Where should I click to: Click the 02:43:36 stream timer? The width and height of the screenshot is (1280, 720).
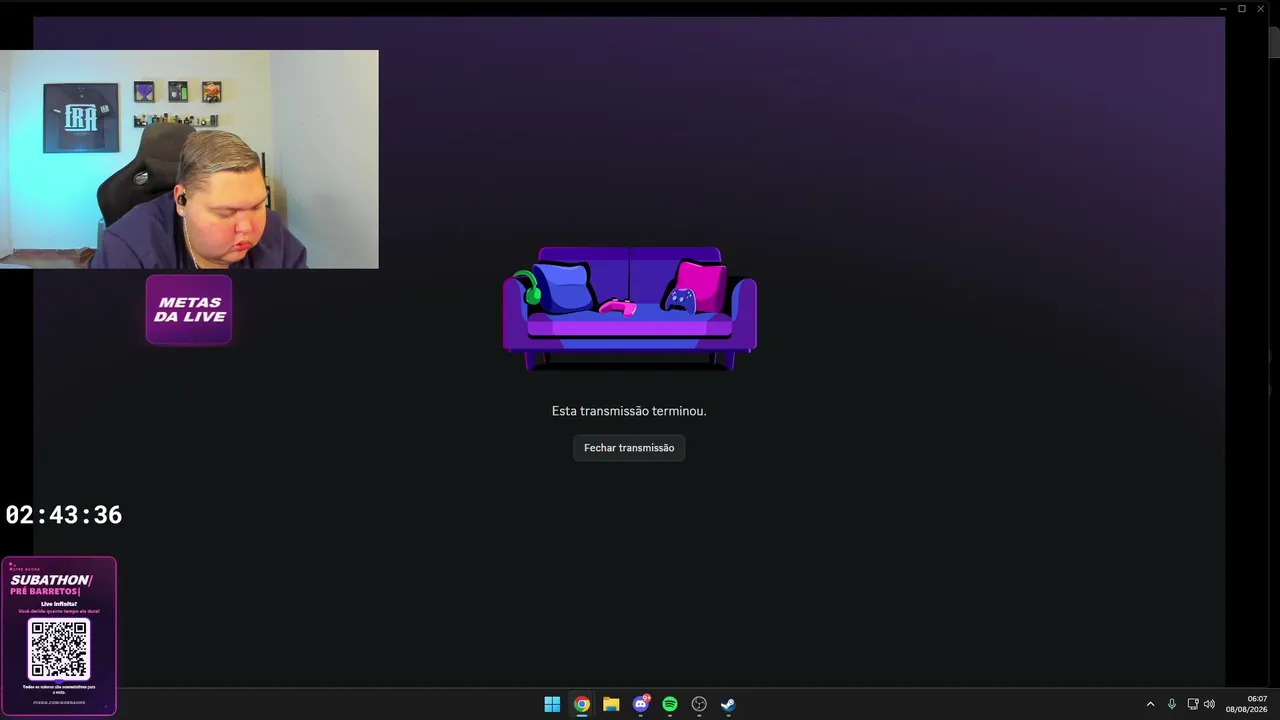tap(64, 515)
